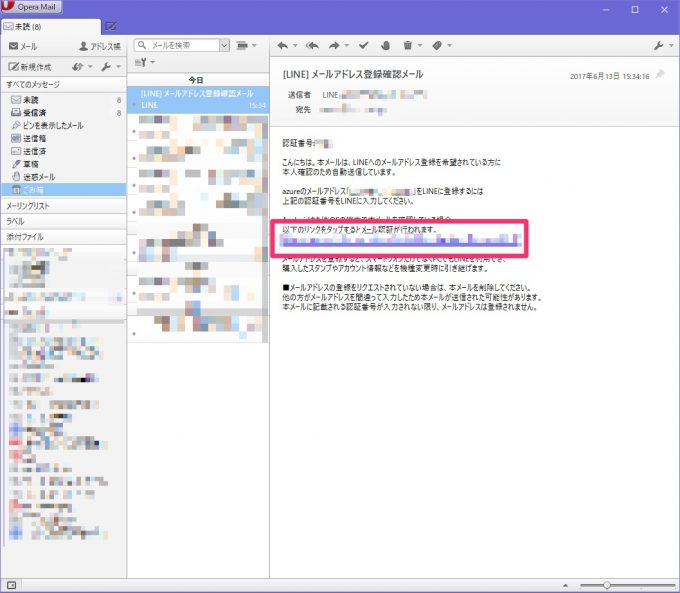Open the label tag dropdown arrow
Viewport: 680px width, 593px height.
click(x=449, y=45)
